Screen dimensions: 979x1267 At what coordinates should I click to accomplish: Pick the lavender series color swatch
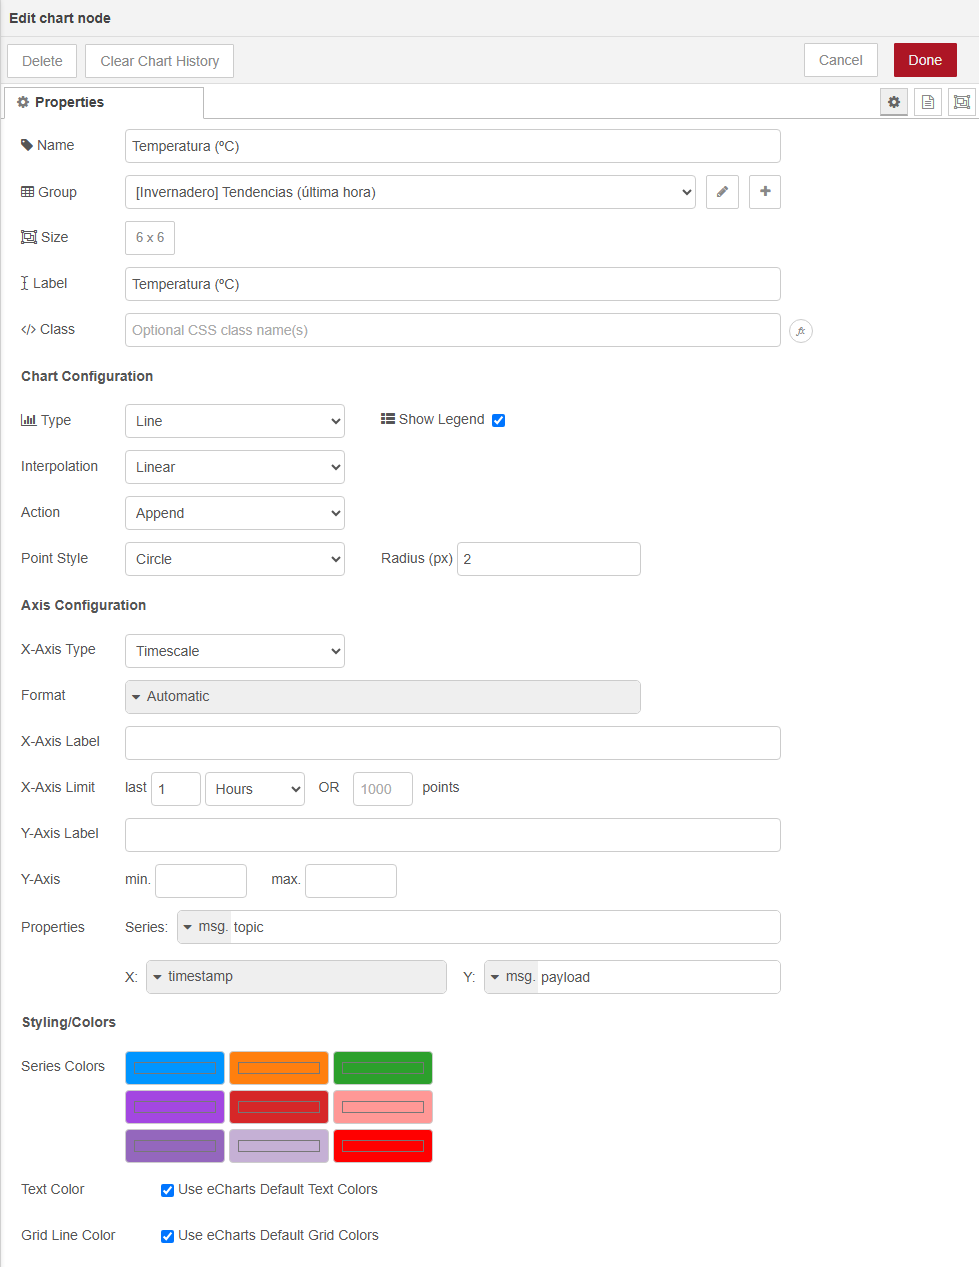[x=279, y=1146]
